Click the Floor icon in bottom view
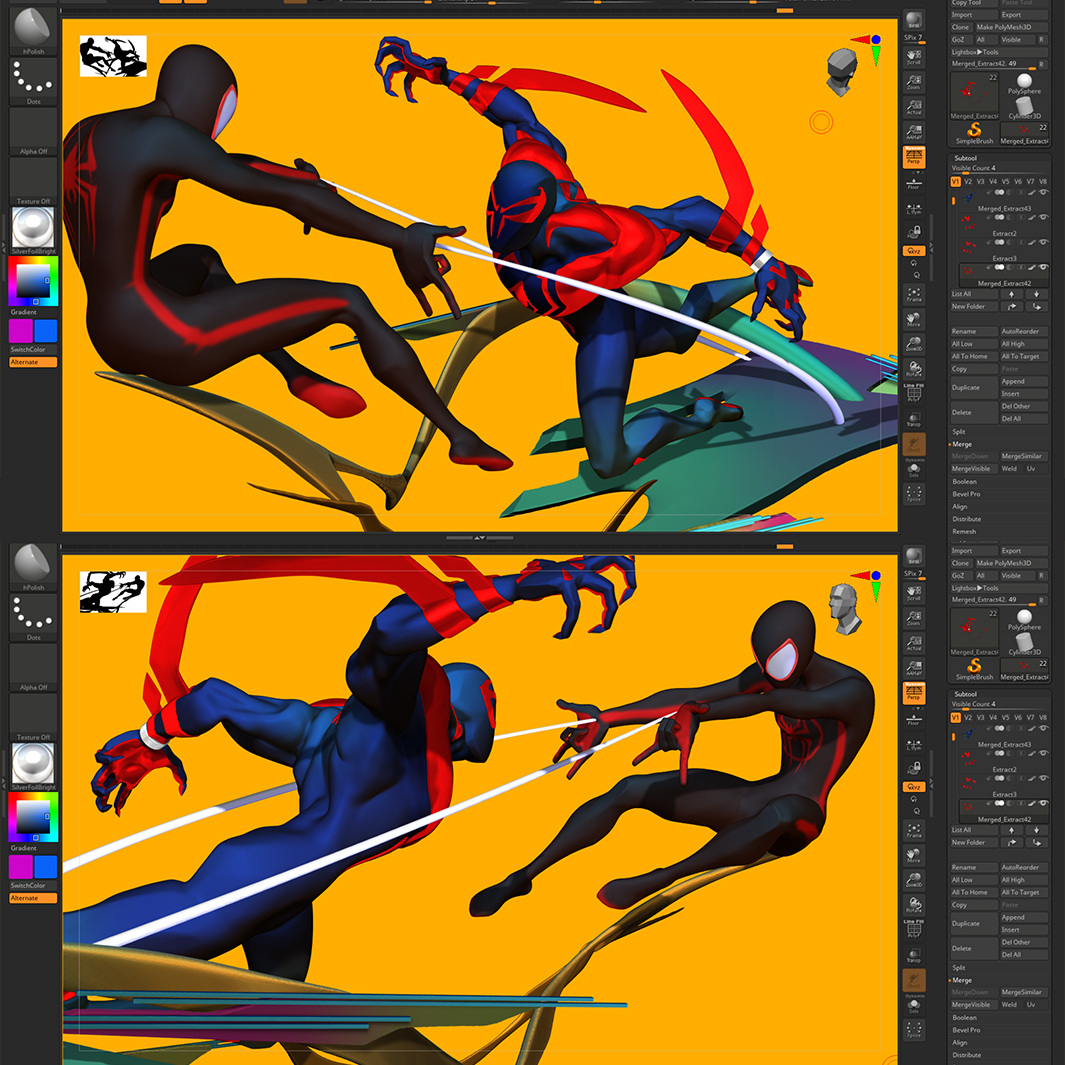This screenshot has height=1065, width=1065. (914, 718)
